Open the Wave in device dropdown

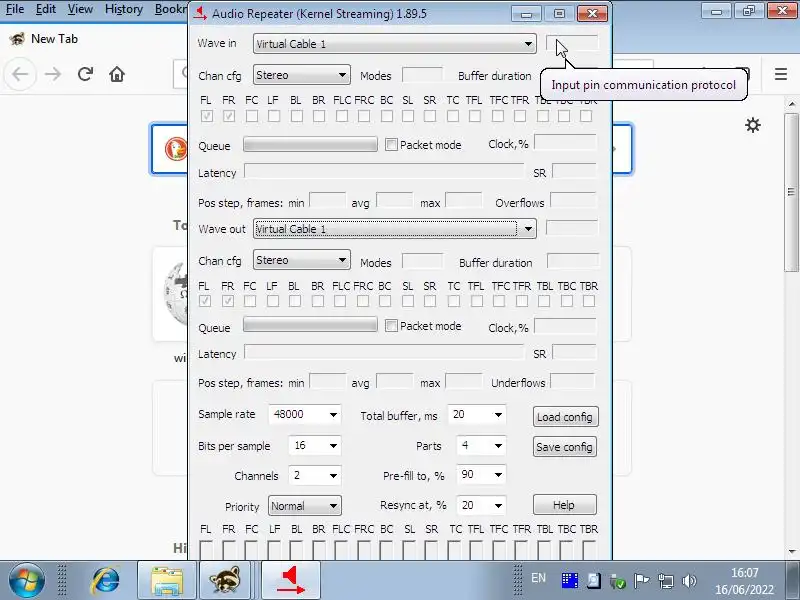[x=394, y=44]
